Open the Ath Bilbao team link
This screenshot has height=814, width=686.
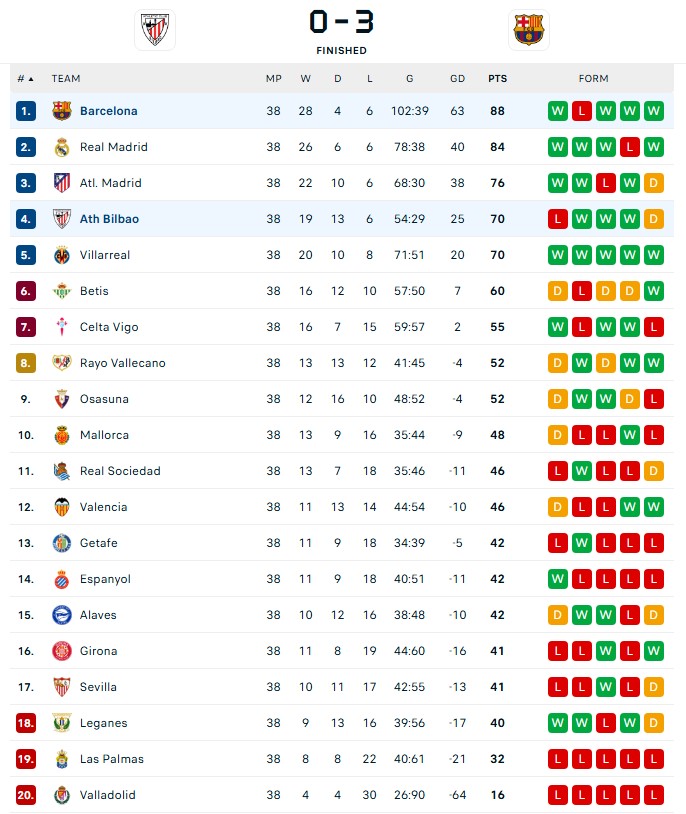(x=109, y=219)
